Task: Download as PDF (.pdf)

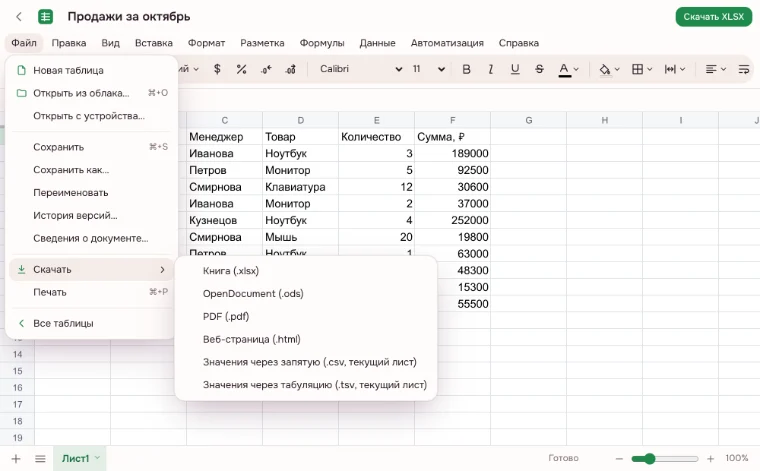Action: (x=306, y=316)
